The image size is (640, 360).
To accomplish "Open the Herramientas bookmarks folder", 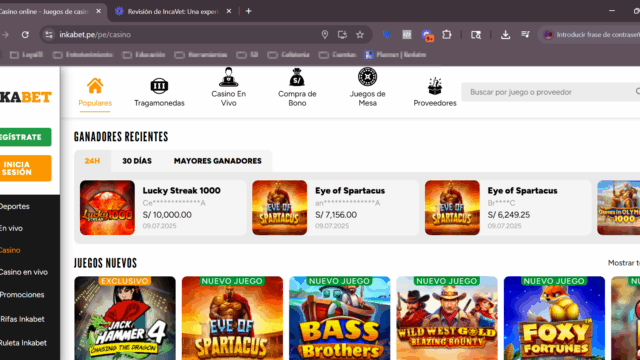I will click(x=201, y=55).
